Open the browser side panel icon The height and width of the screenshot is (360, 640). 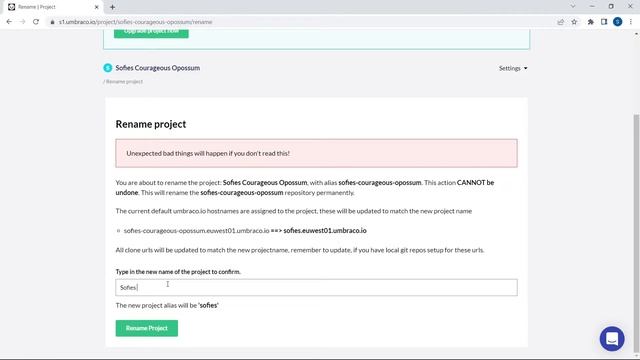click(604, 22)
